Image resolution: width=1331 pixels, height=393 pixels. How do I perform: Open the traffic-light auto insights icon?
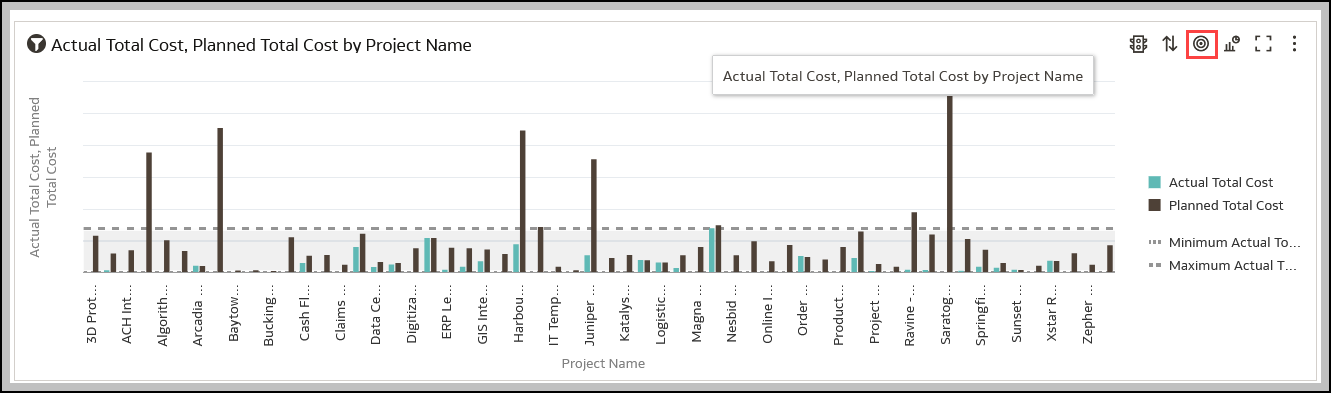tap(1138, 44)
